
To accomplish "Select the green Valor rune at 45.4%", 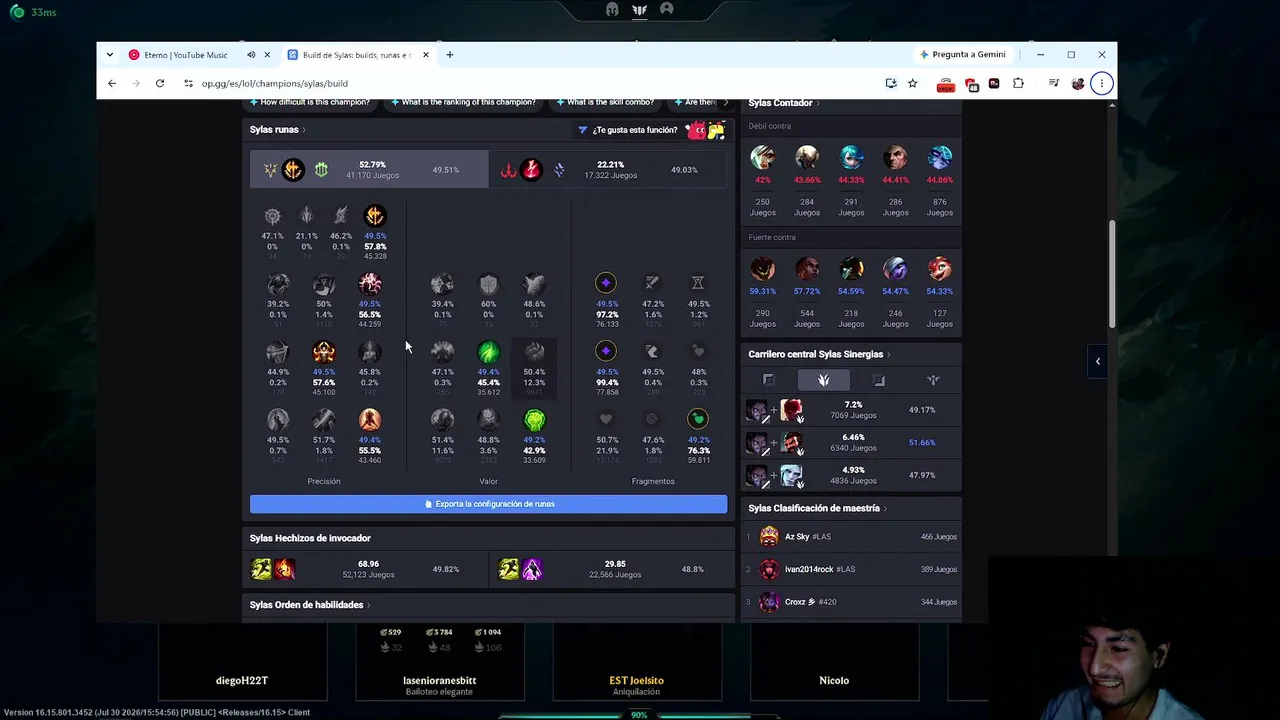I will (x=488, y=352).
